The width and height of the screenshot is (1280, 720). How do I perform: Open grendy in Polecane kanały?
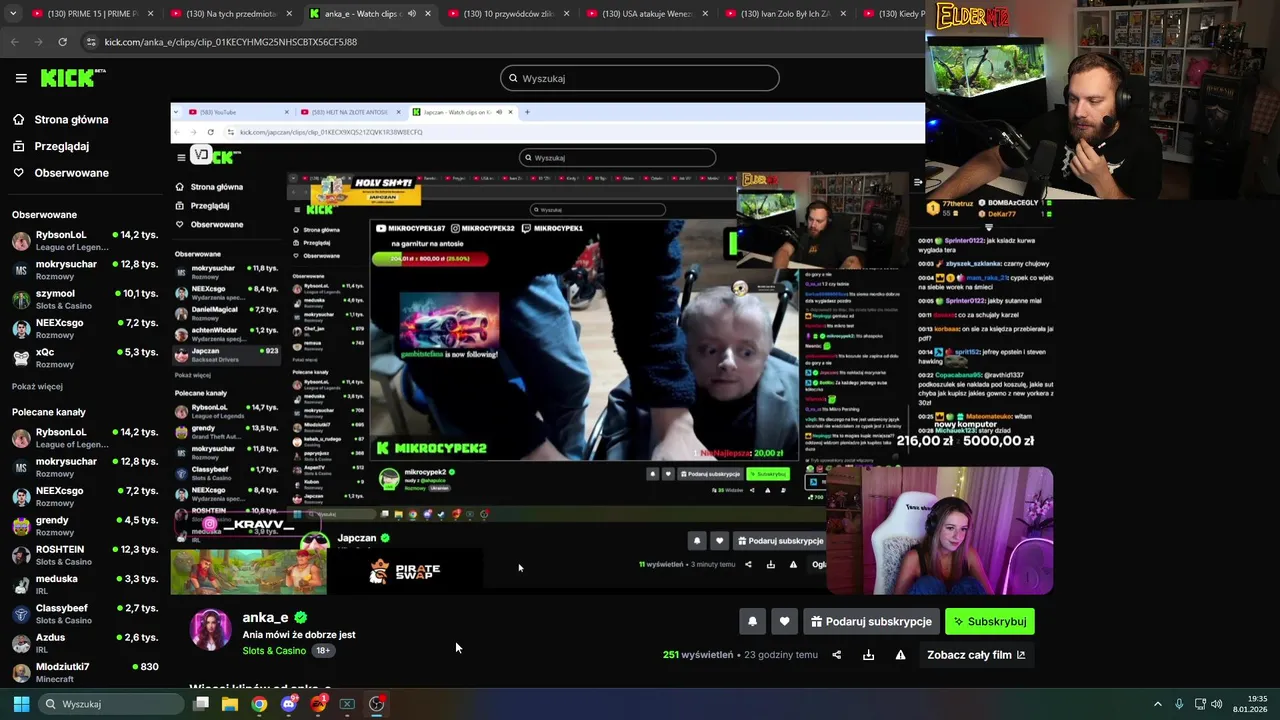(x=85, y=526)
